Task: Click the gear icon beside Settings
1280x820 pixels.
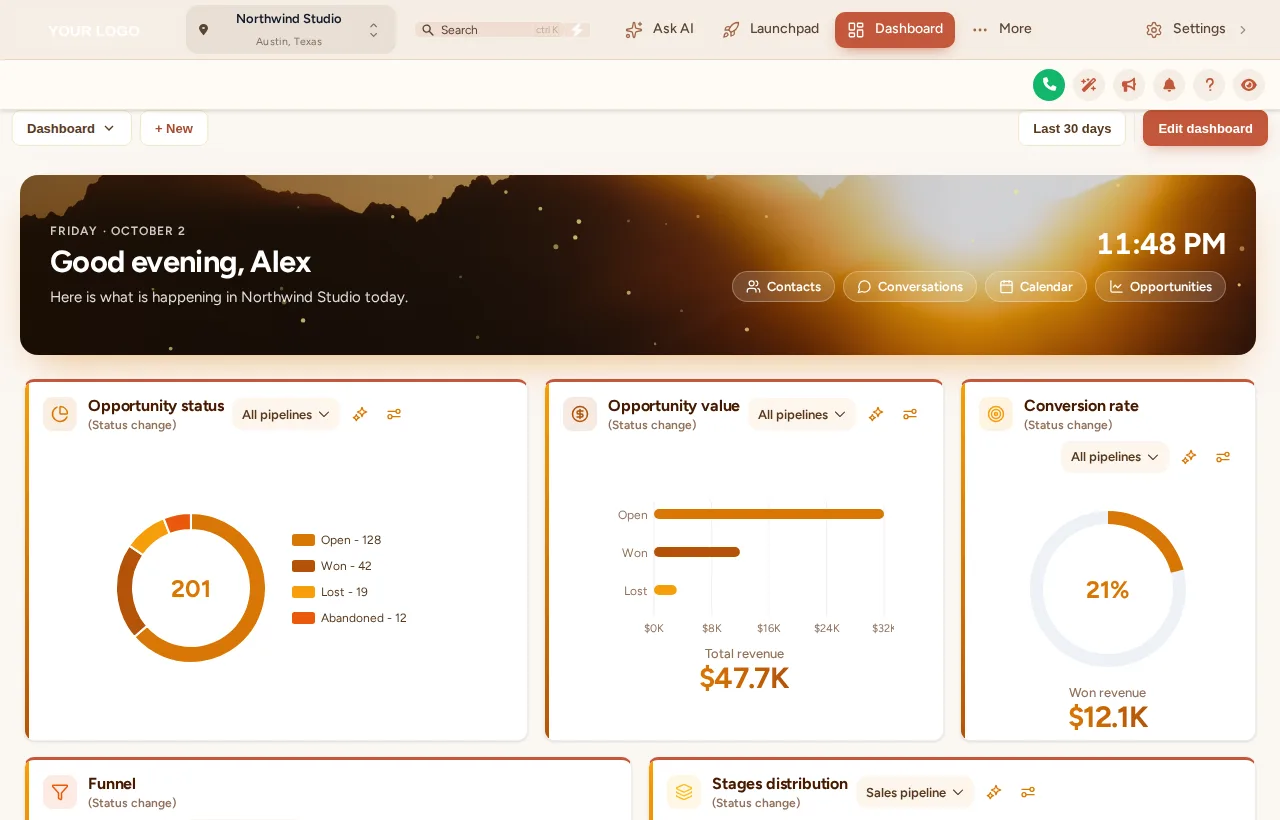Action: click(x=1154, y=30)
